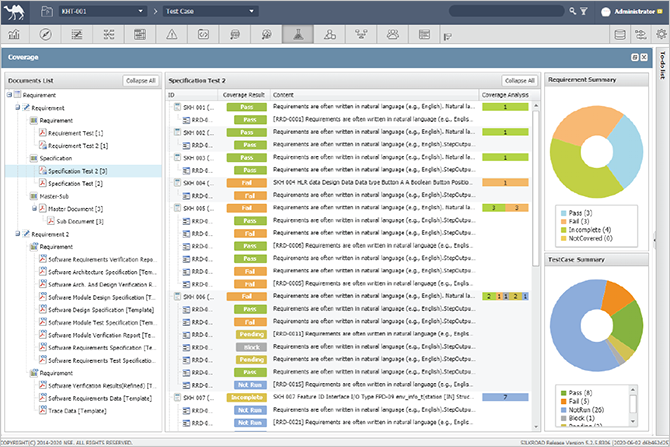The height and width of the screenshot is (447, 670).
Task: Click Collapse All in Specification Test 2
Action: 519,80
